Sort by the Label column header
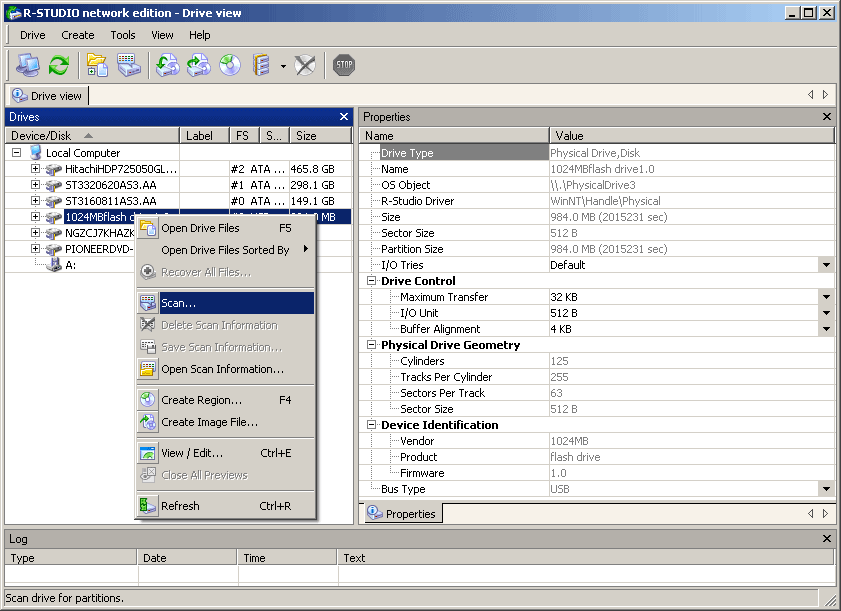Image resolution: width=841 pixels, height=611 pixels. (x=204, y=136)
